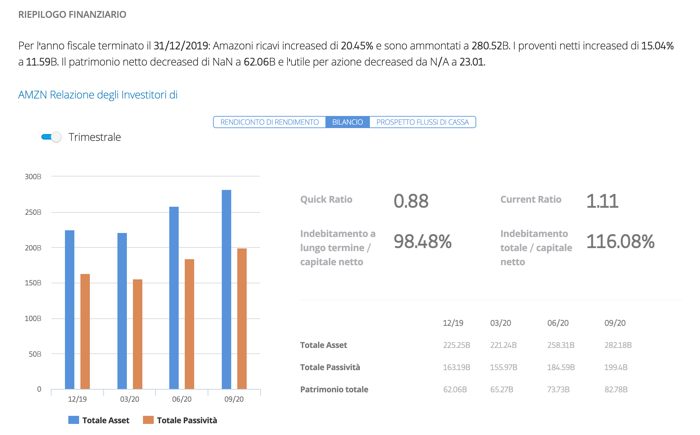Click Totale Passività value 155.97B
This screenshot has width=700, height=435.
point(504,367)
